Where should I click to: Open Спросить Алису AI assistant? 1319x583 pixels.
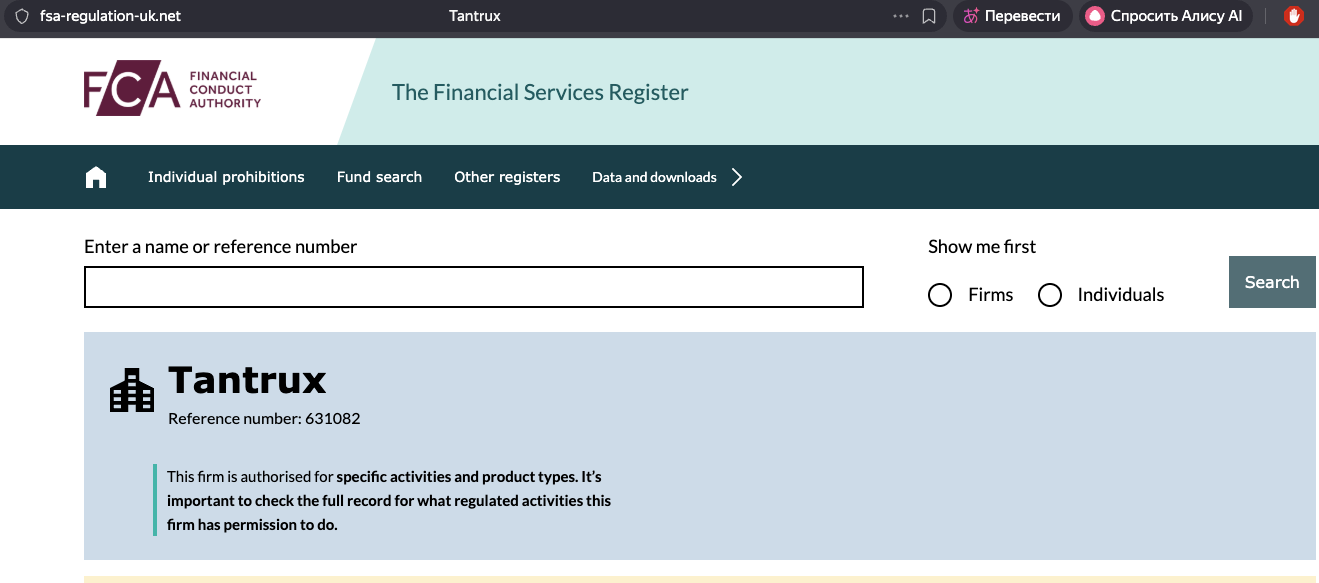[1165, 16]
